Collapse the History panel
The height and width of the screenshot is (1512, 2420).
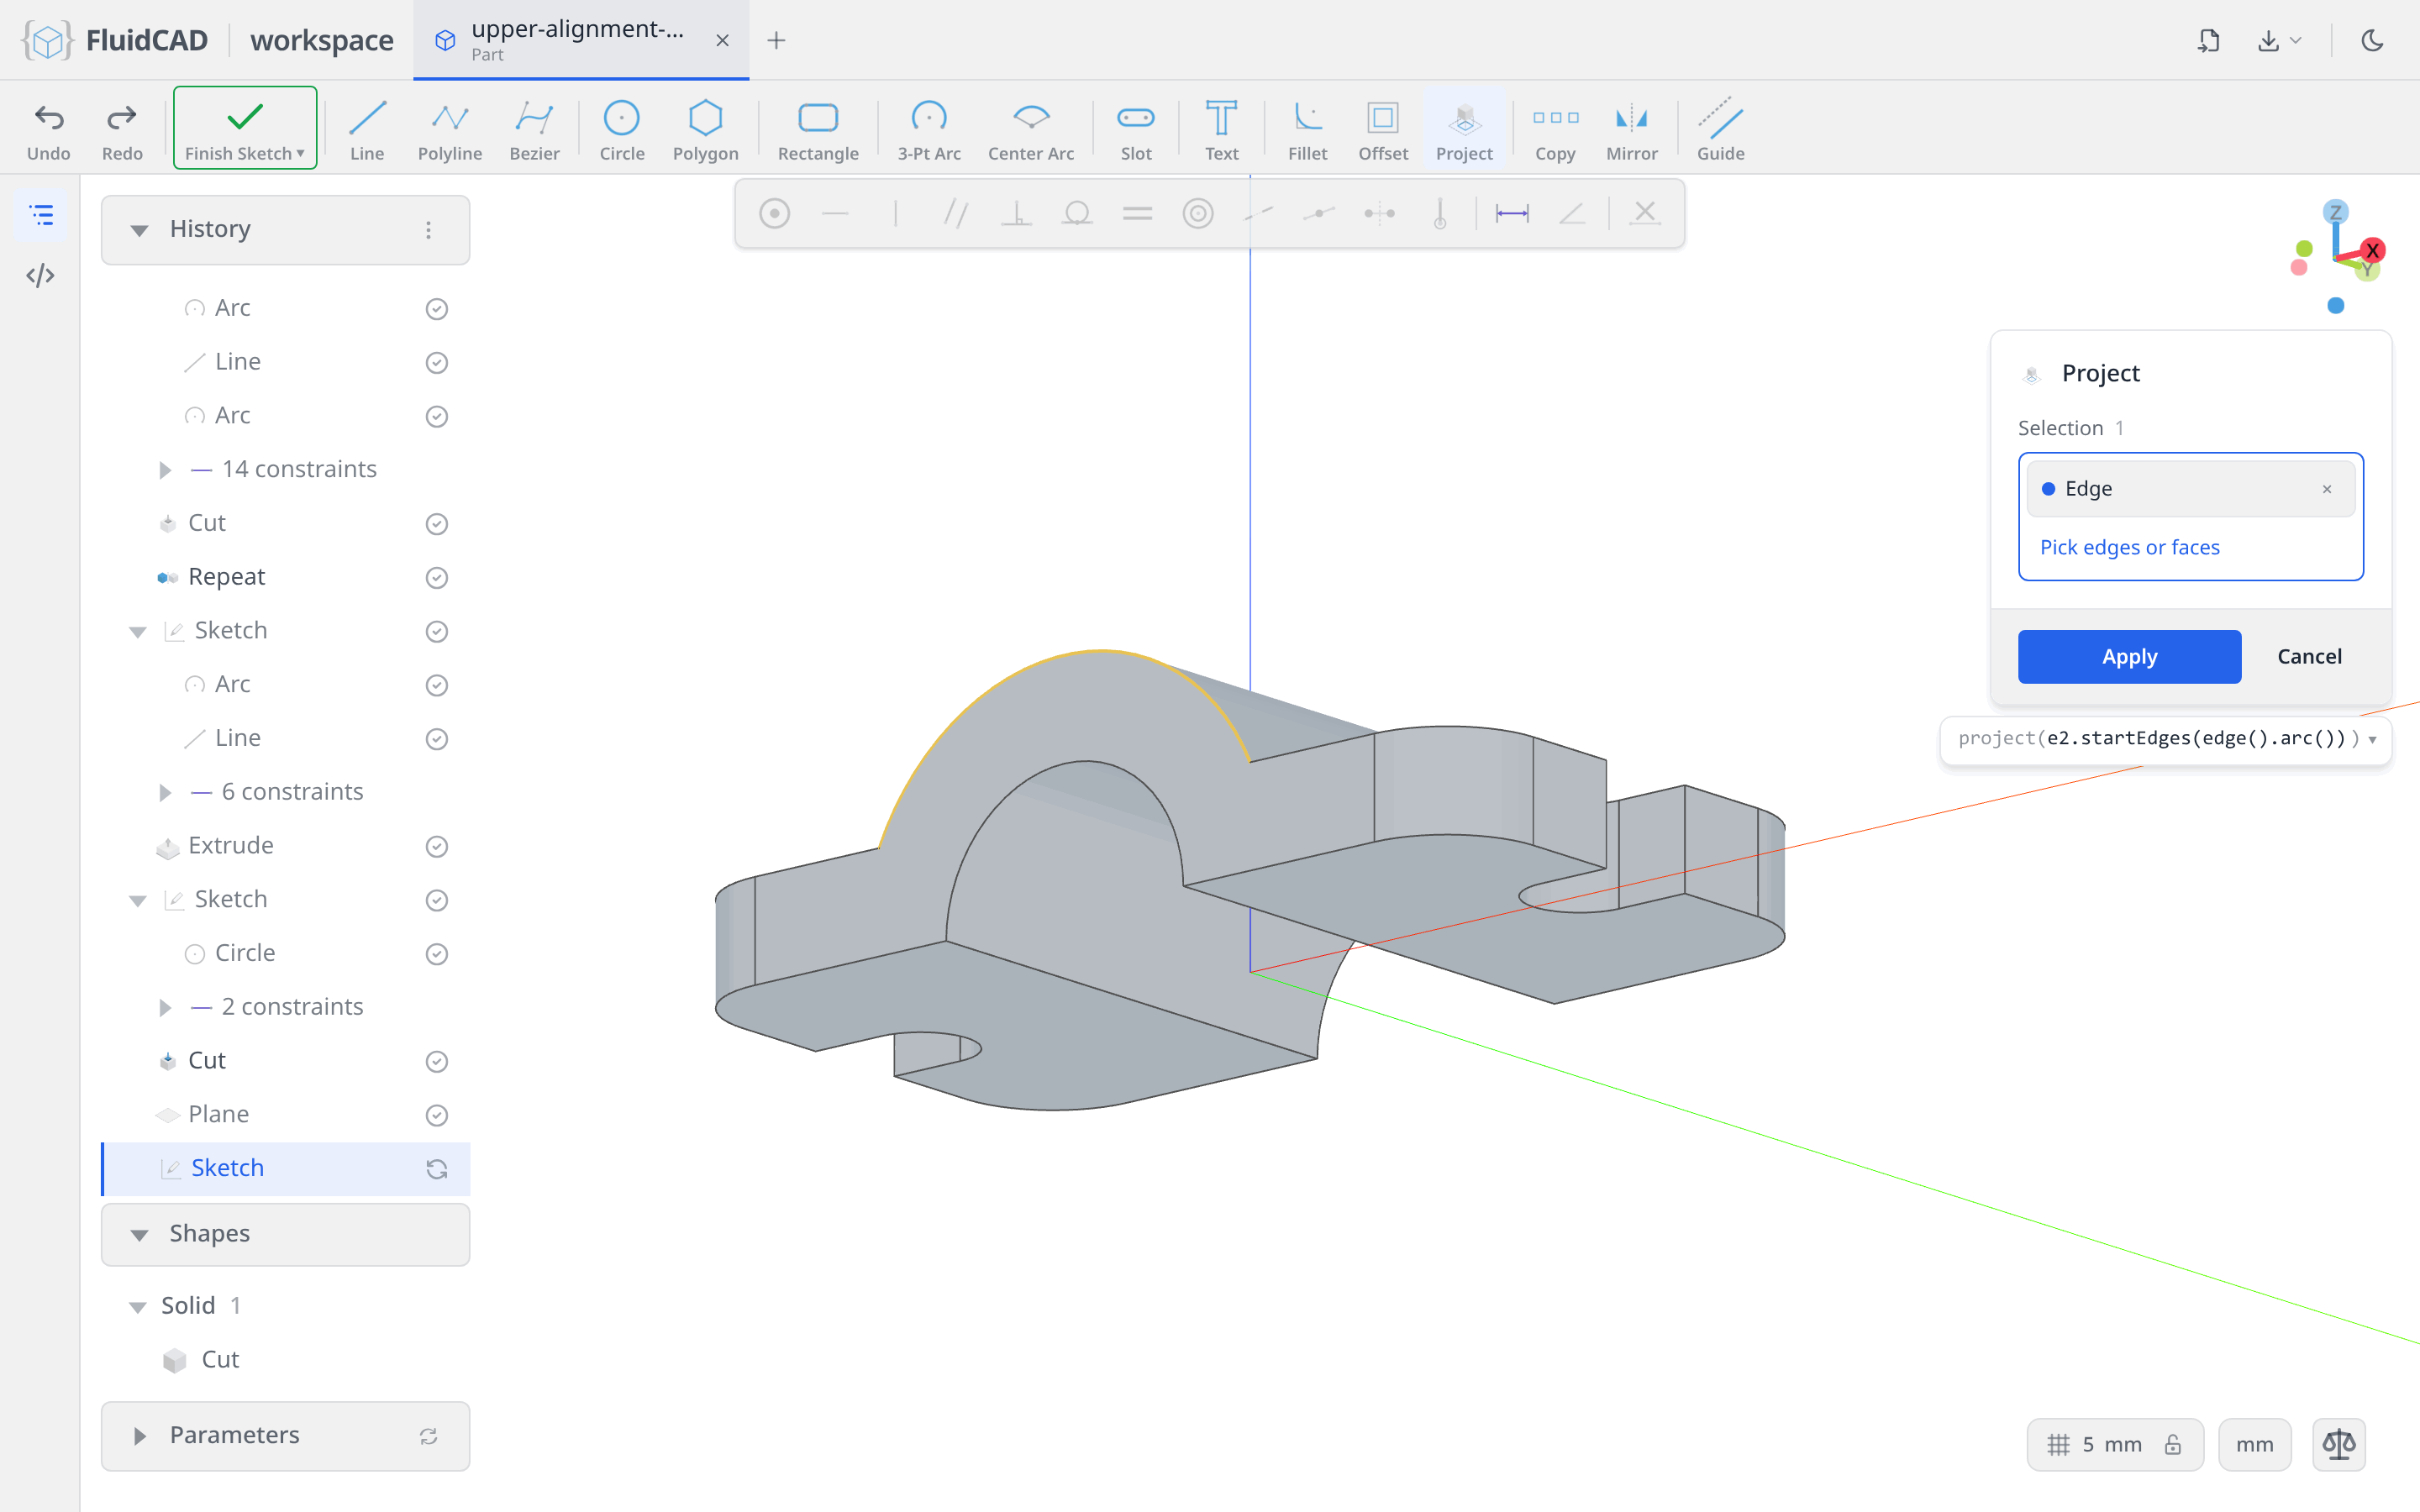[x=139, y=230]
